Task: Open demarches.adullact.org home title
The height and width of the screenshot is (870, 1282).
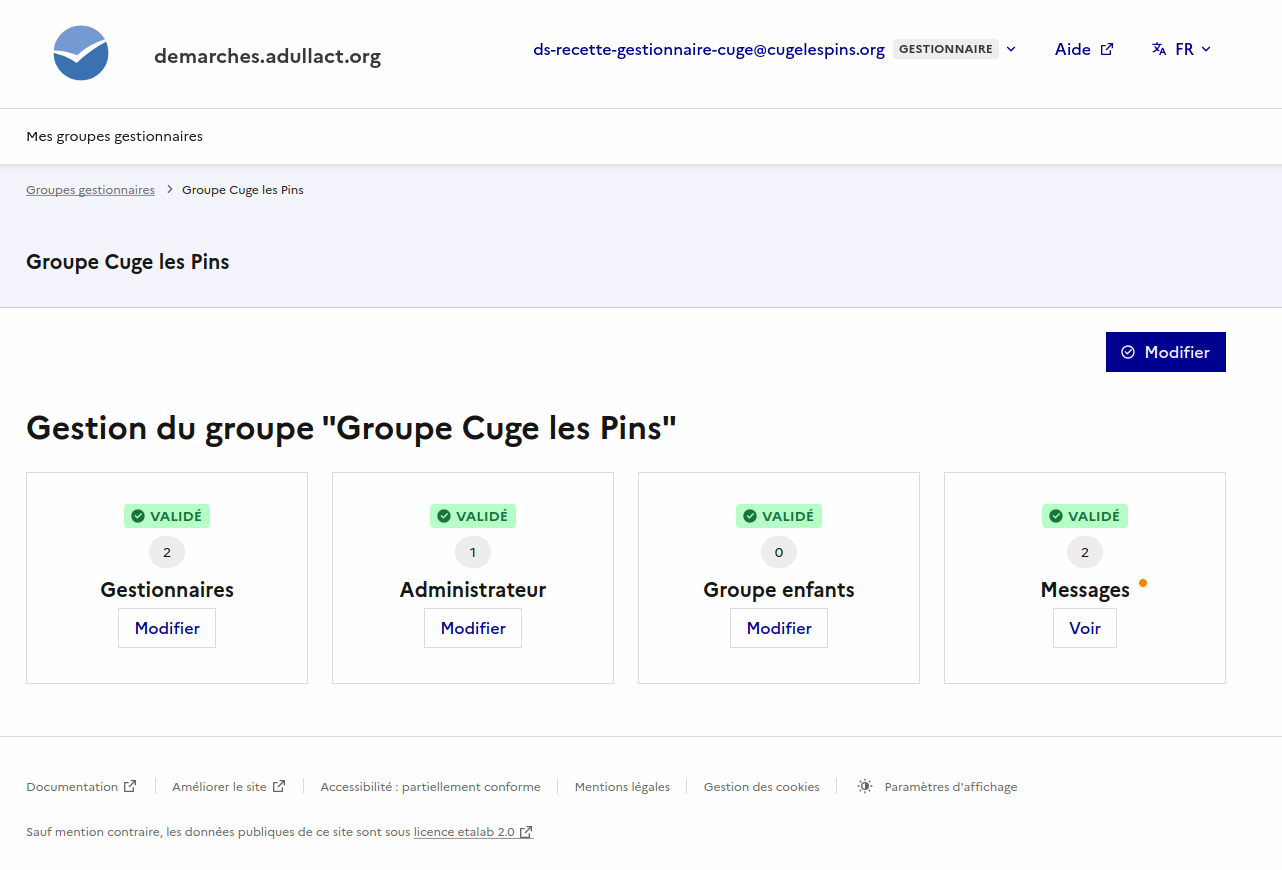Action: [267, 56]
